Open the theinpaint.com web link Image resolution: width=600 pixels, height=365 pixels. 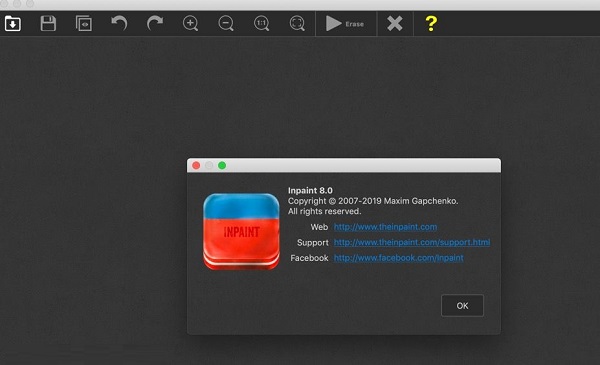385,227
